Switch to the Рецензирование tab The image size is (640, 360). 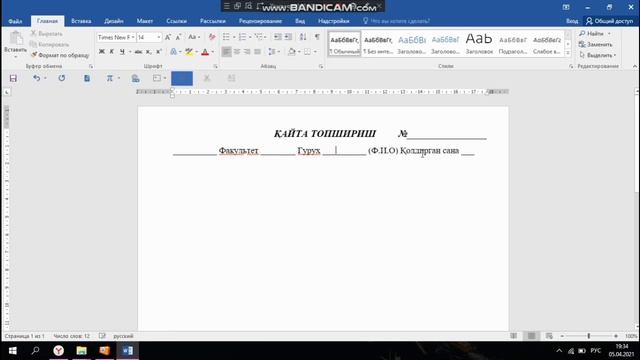260,21
